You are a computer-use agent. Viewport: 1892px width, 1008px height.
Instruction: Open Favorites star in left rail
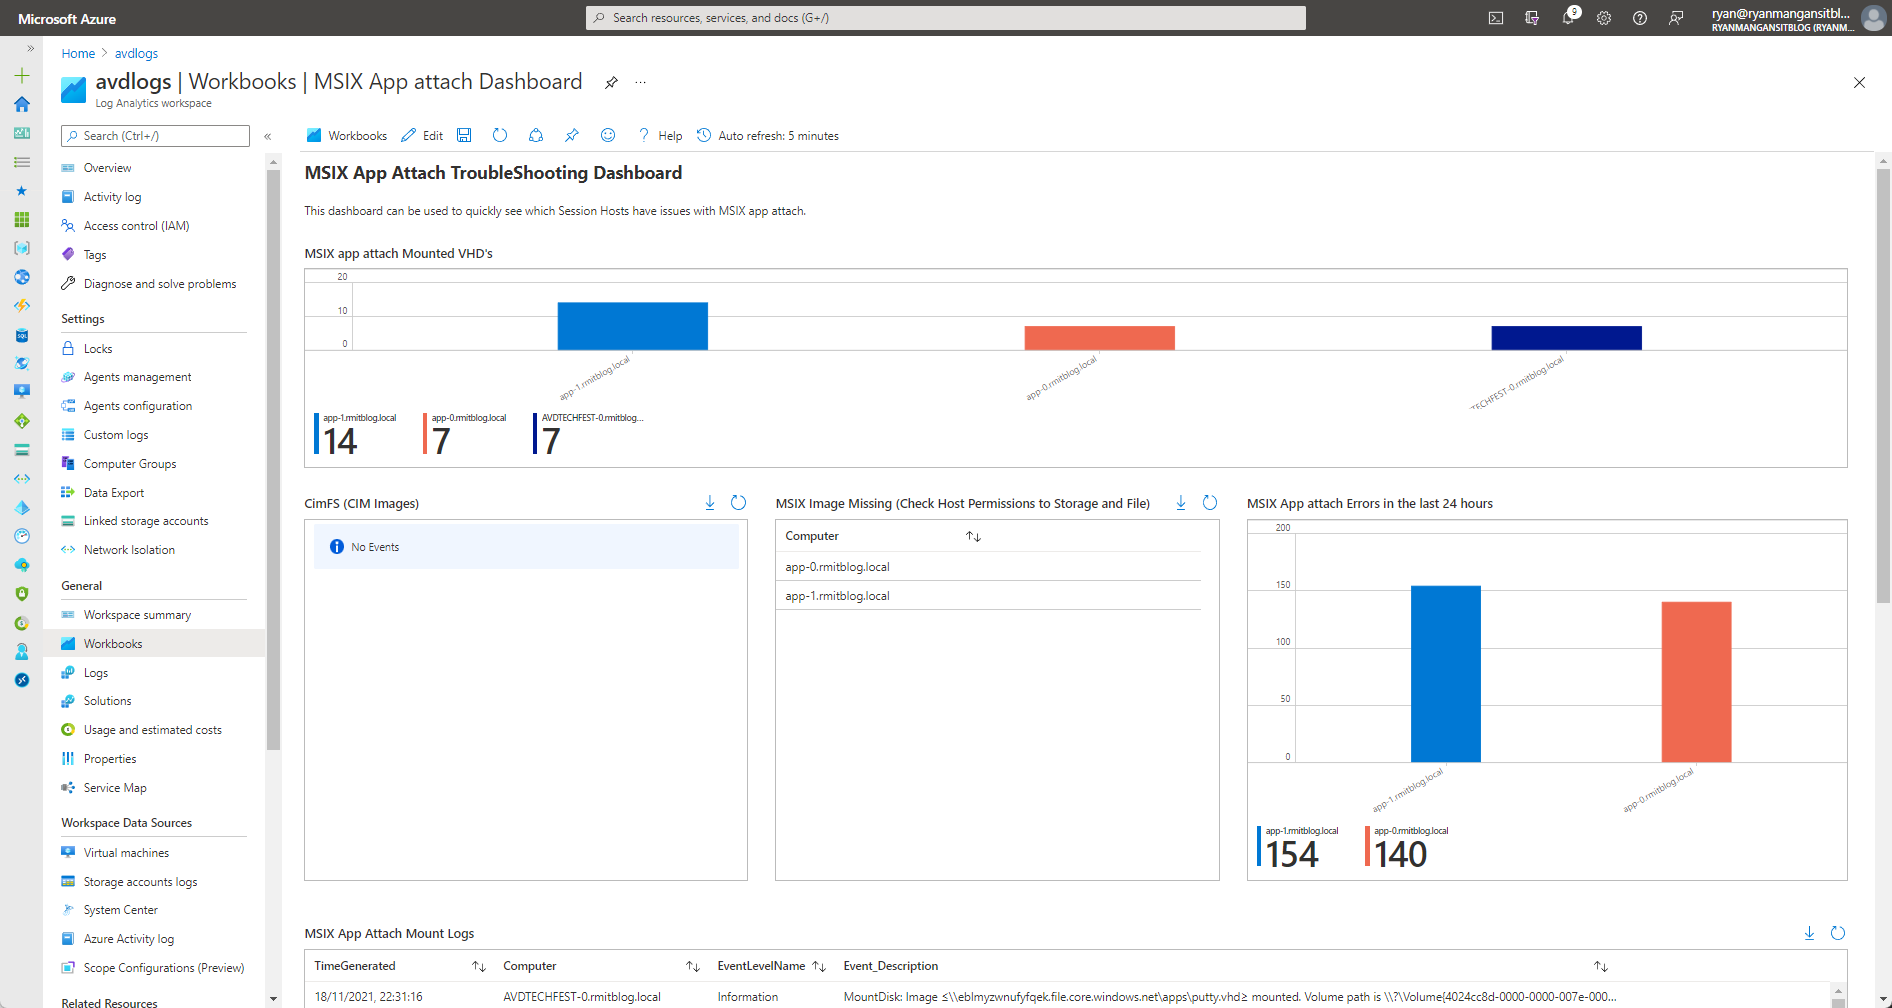click(x=22, y=190)
